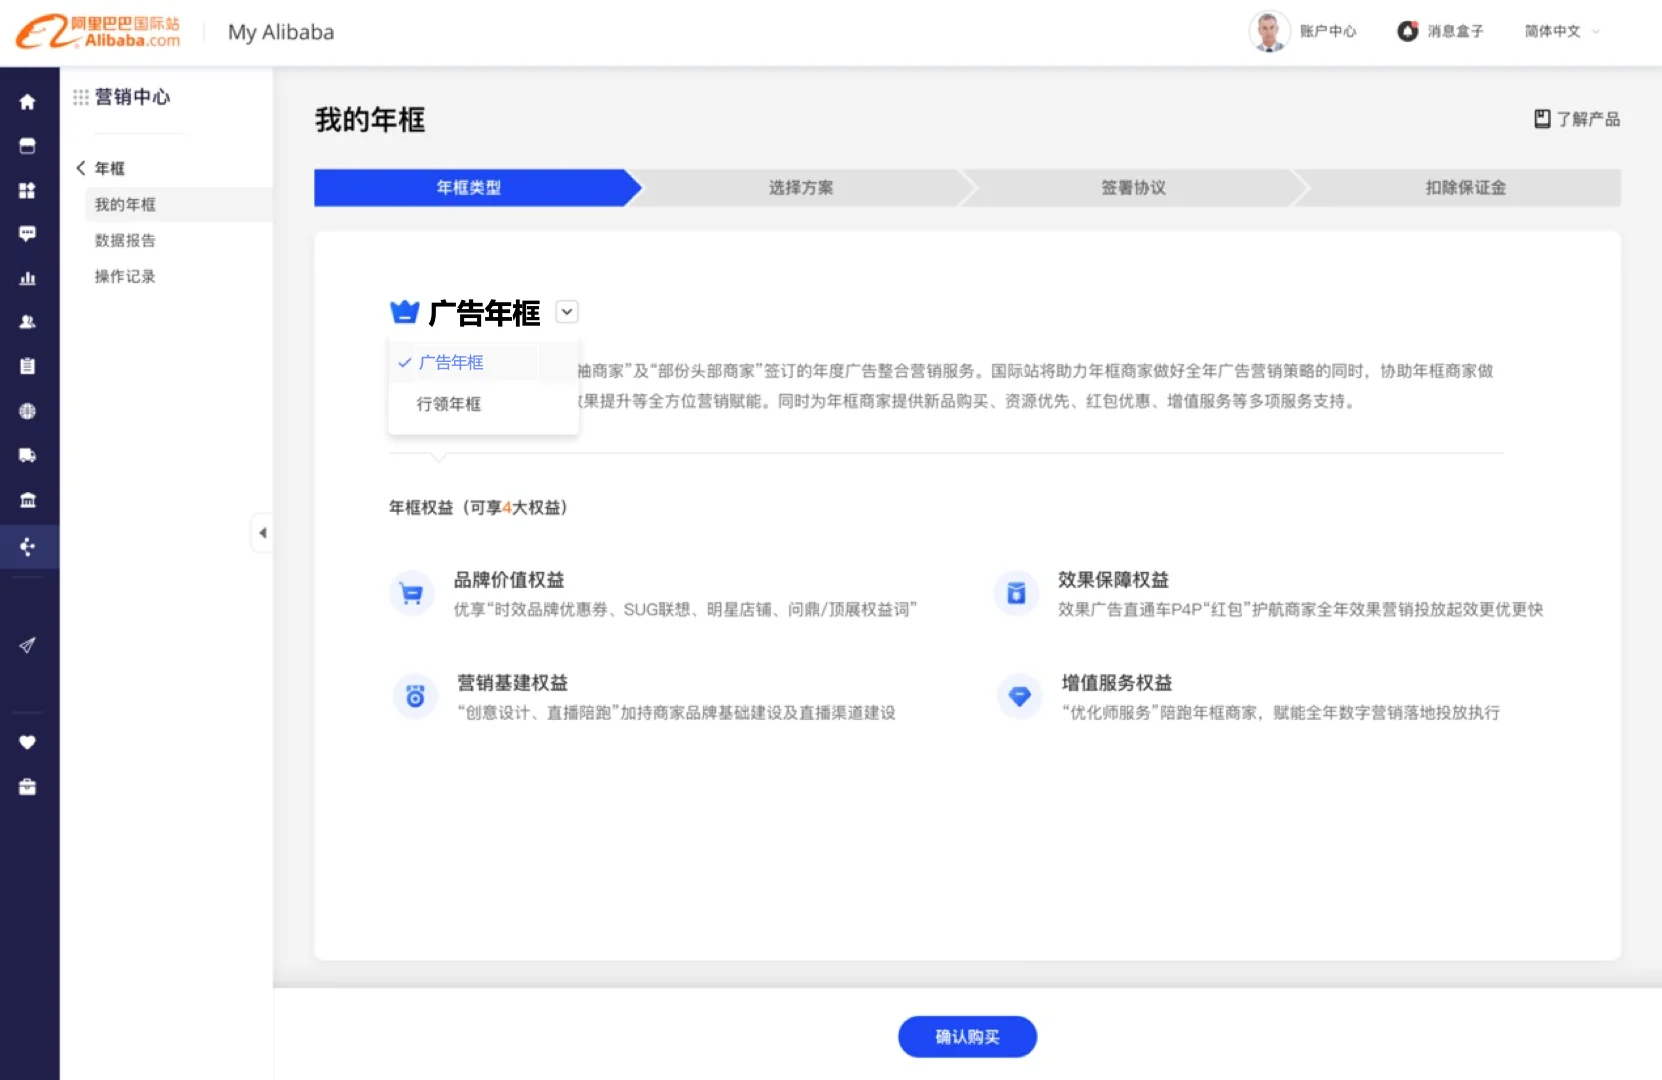Go back using the 年框 chevron

pyautogui.click(x=81, y=168)
